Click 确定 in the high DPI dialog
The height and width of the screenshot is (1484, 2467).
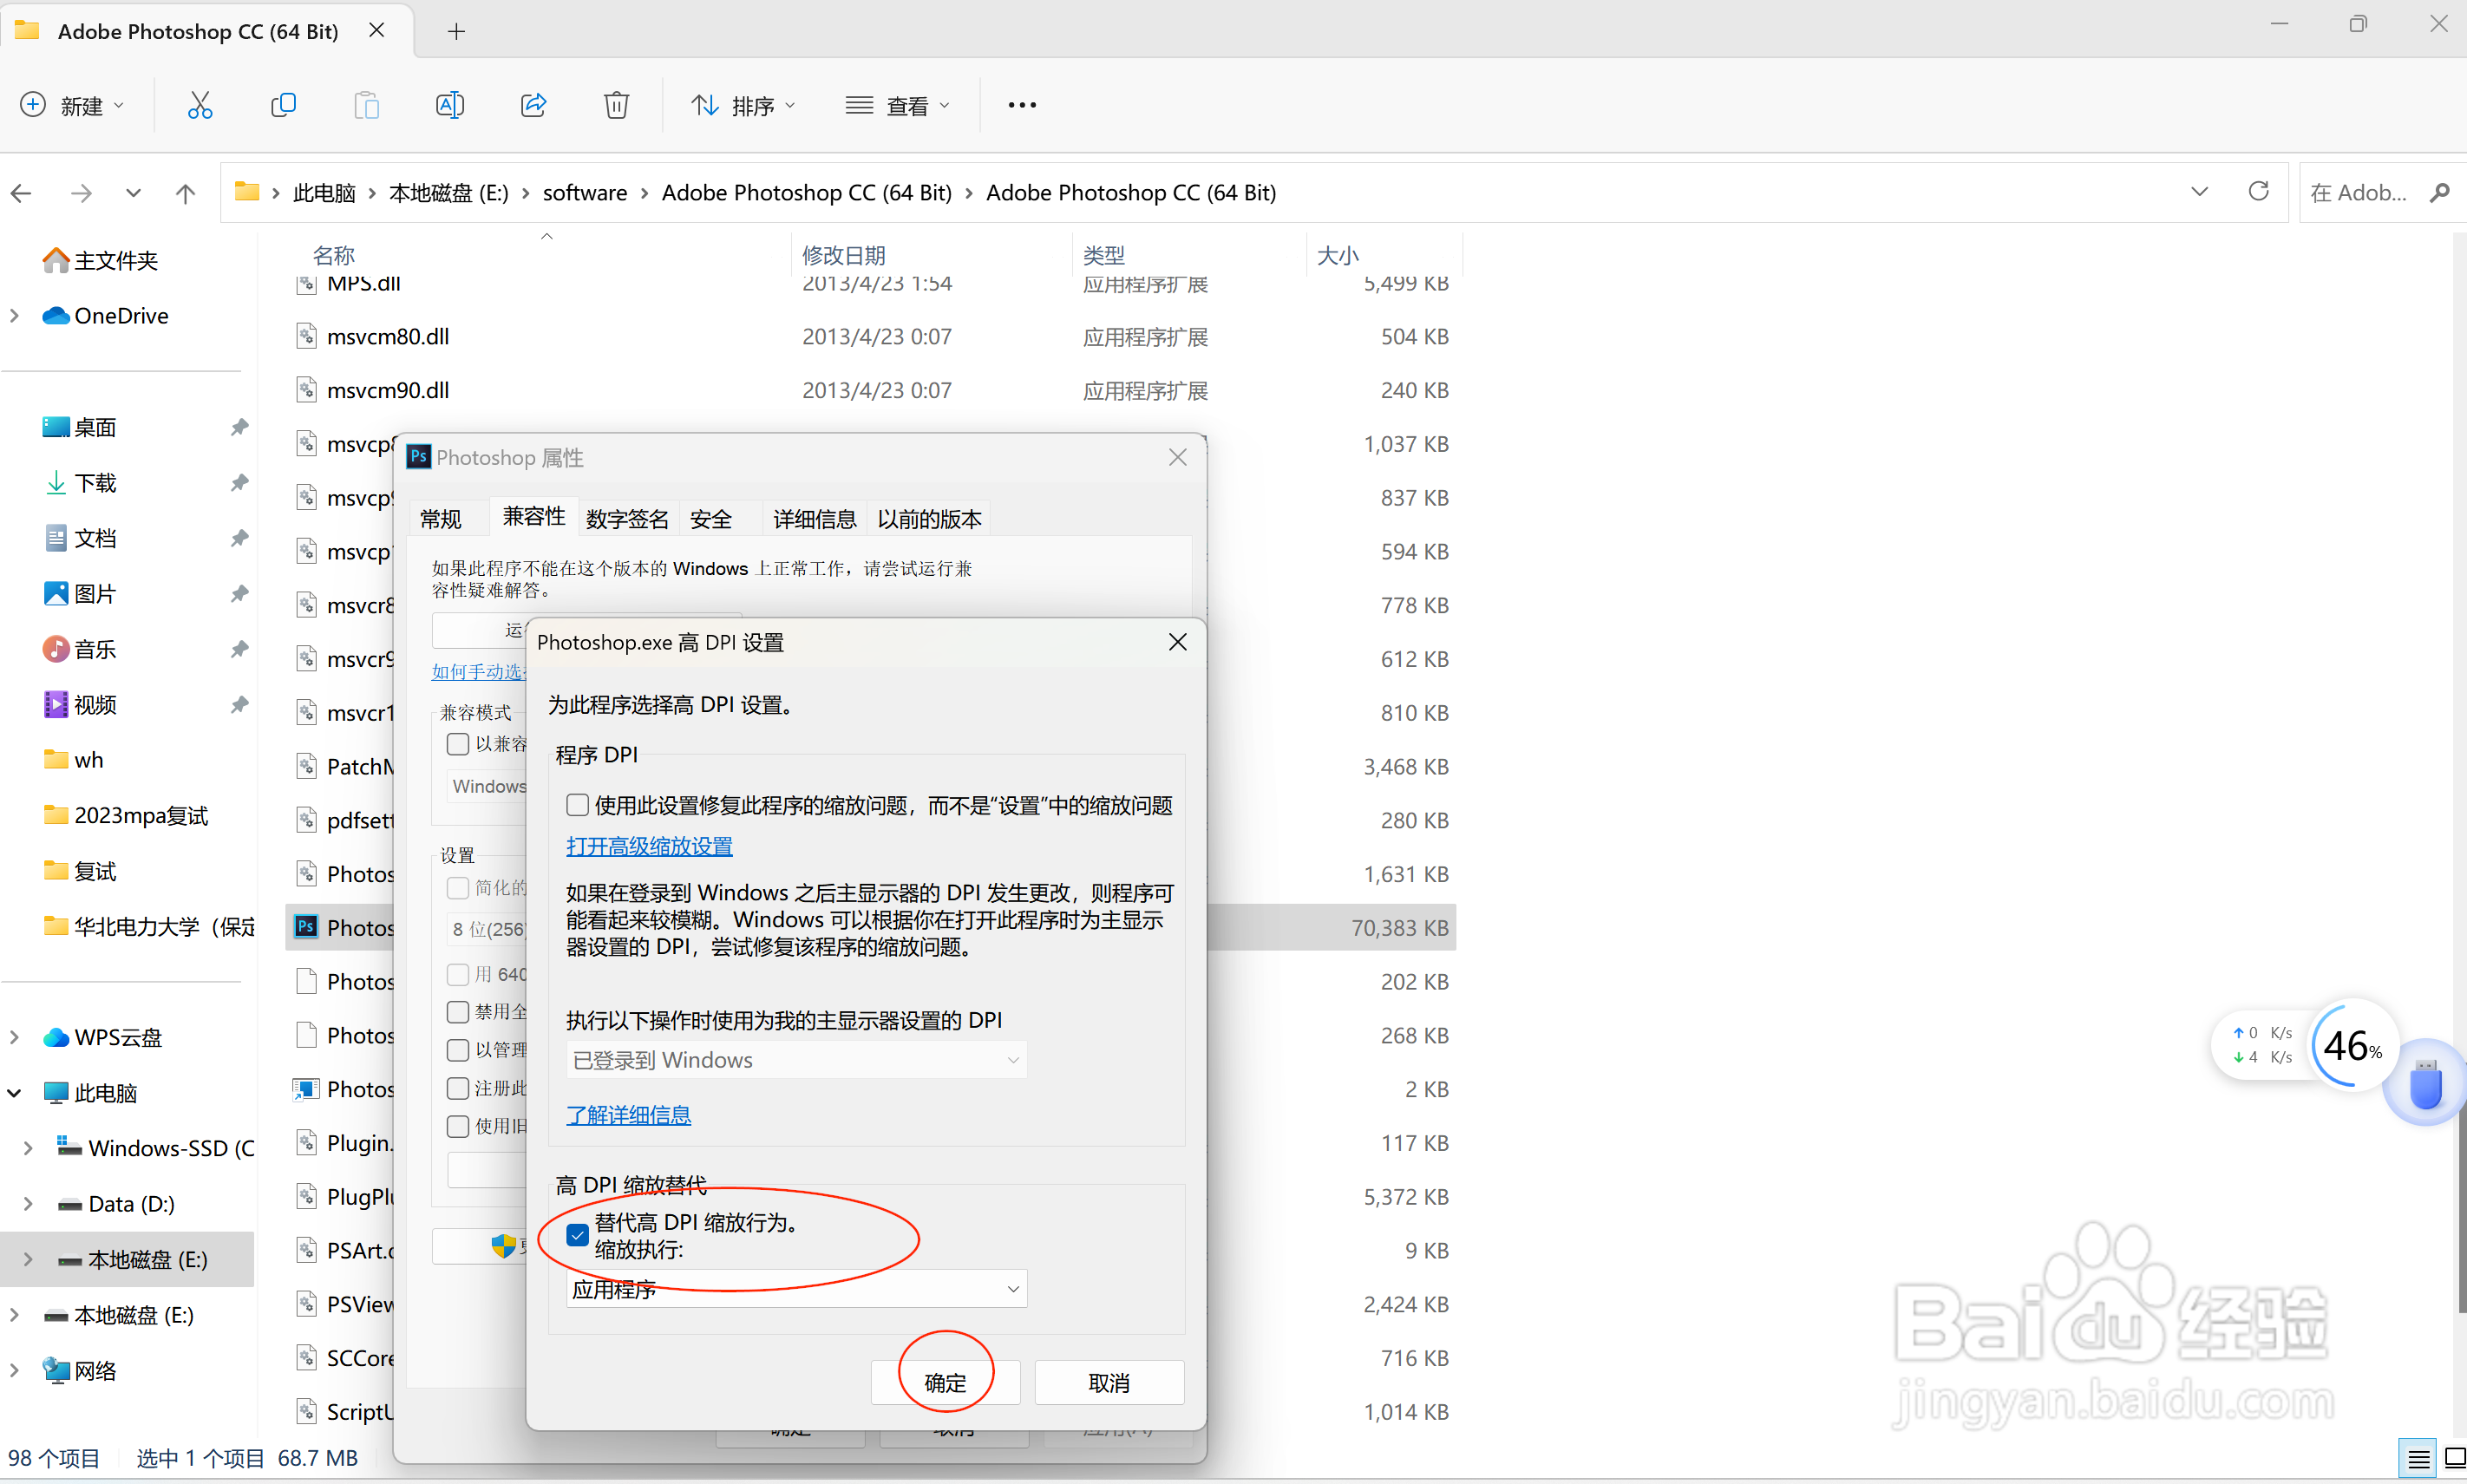[x=945, y=1382]
